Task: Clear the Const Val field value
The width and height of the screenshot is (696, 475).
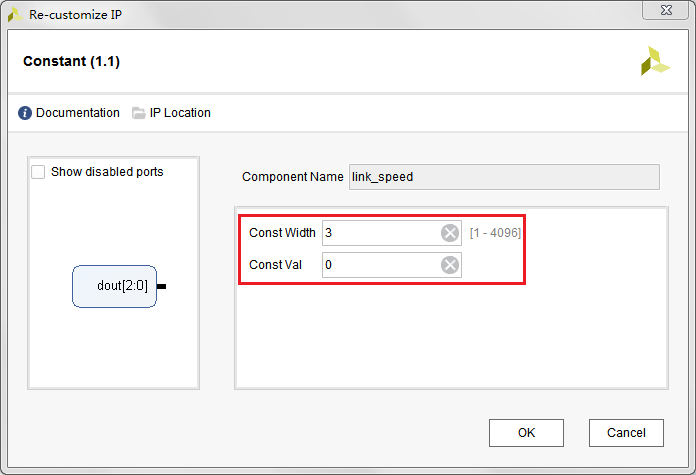Action: [450, 265]
